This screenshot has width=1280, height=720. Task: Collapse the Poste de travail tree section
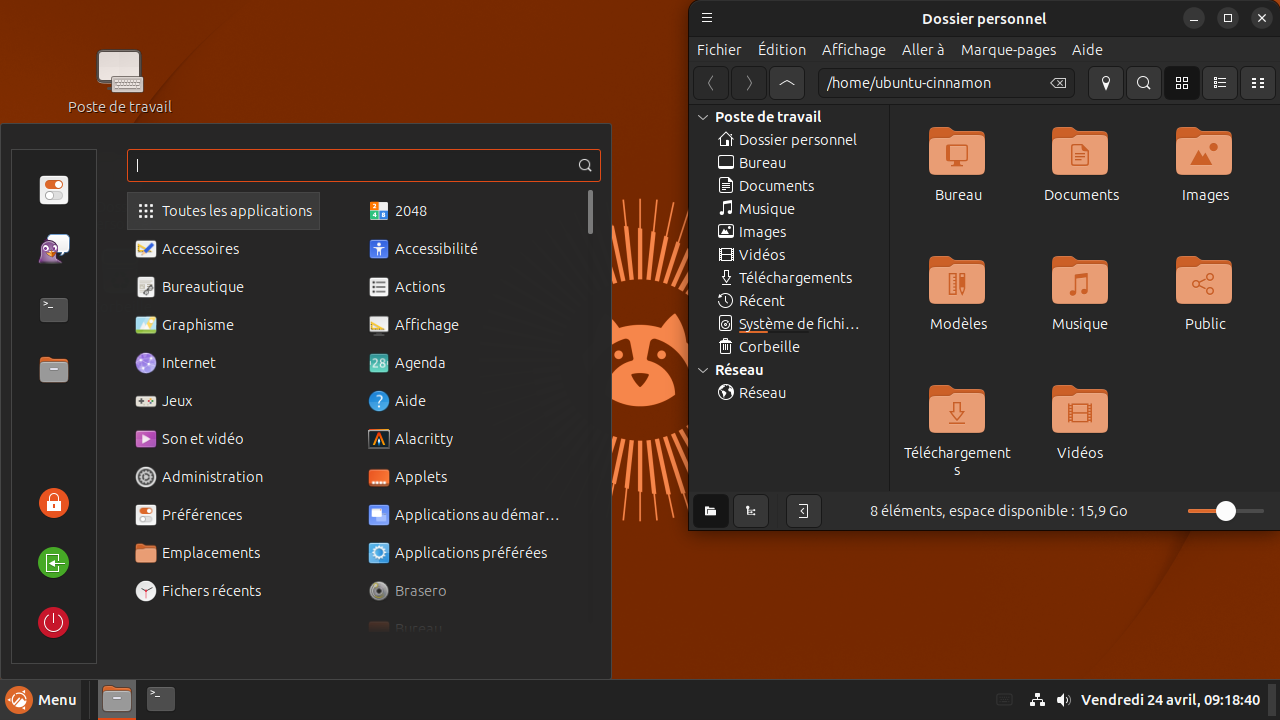coord(703,117)
